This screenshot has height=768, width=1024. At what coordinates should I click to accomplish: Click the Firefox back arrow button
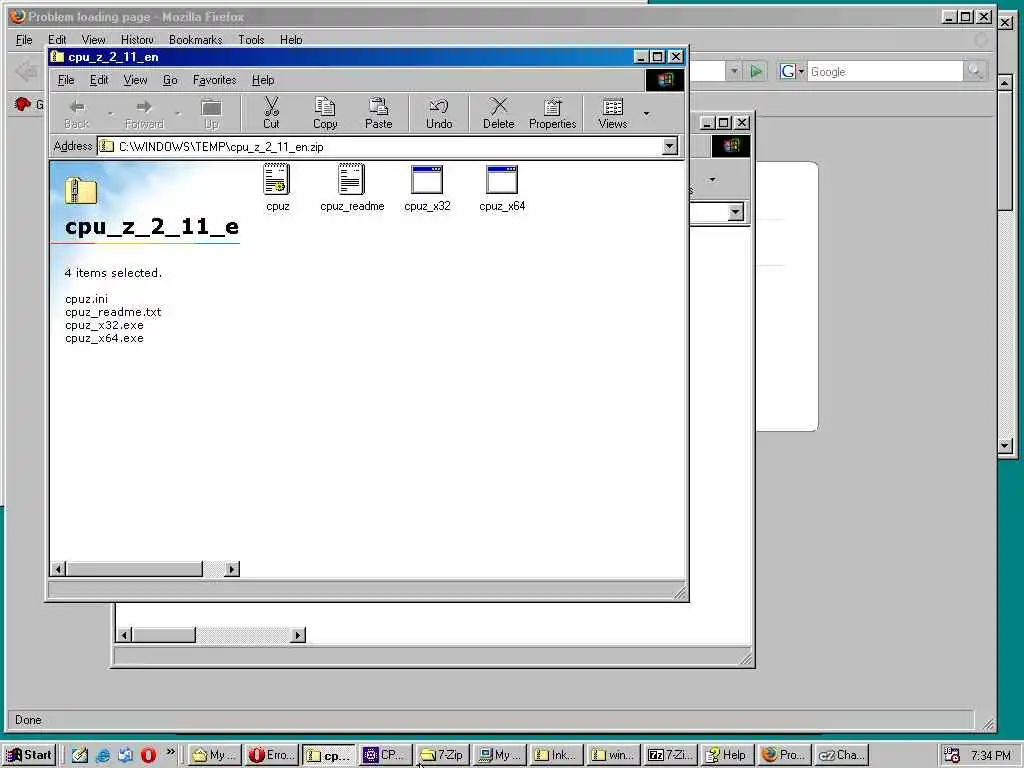tap(27, 71)
